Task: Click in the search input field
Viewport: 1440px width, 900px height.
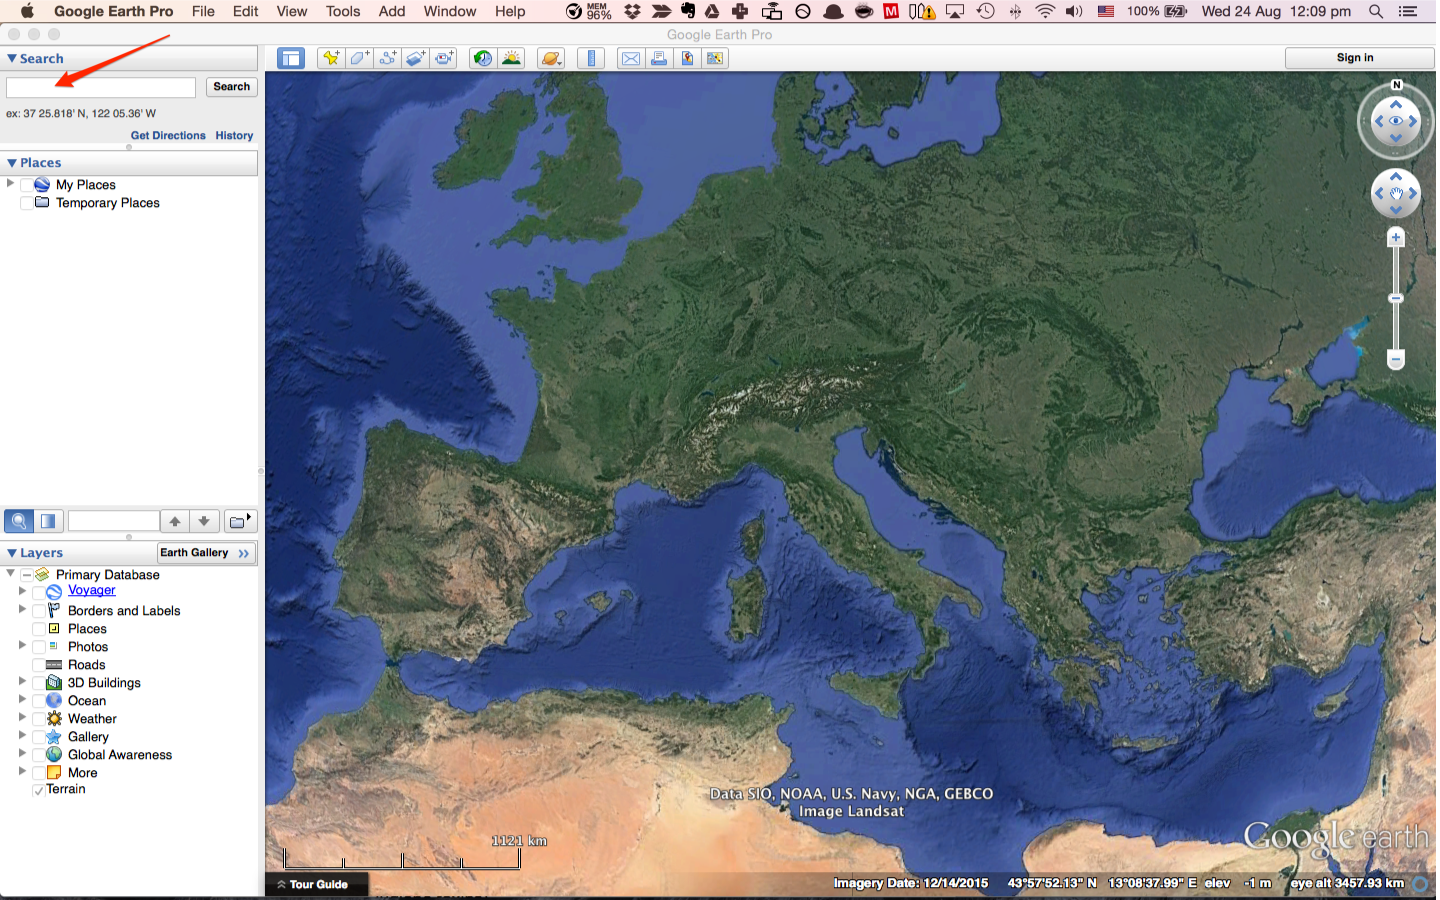Action: click(x=101, y=88)
